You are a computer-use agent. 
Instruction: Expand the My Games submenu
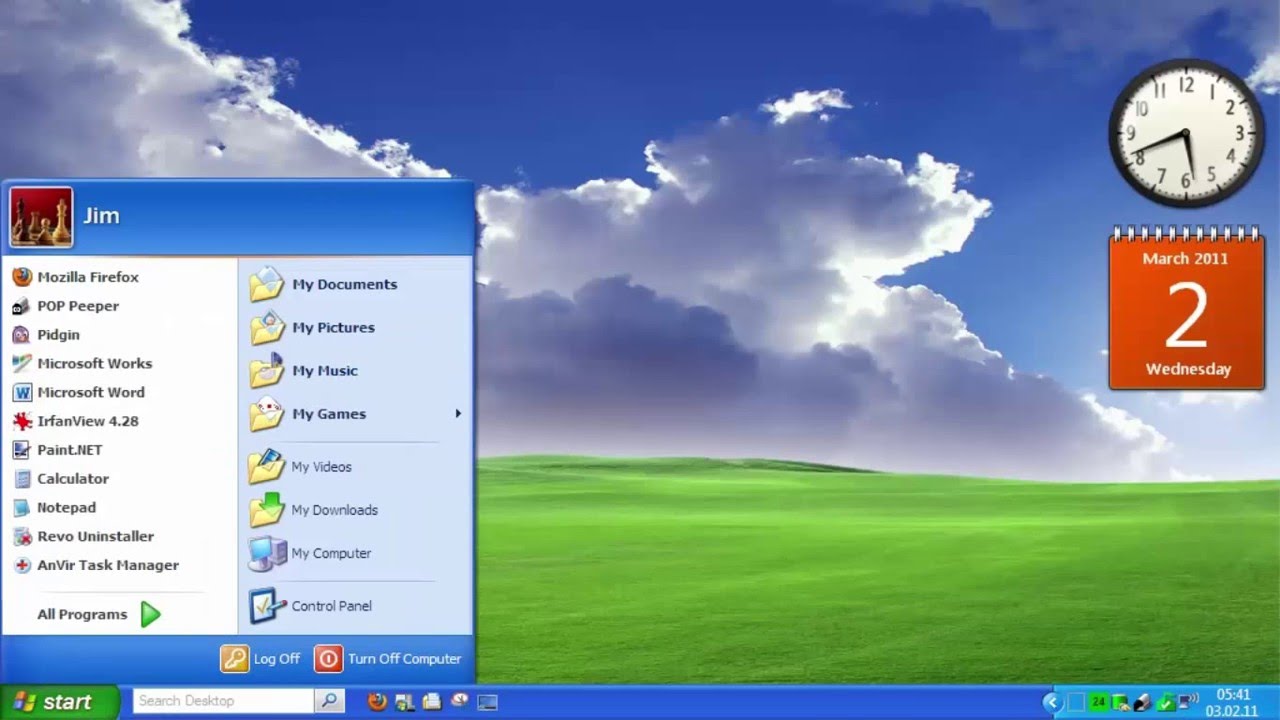point(355,413)
